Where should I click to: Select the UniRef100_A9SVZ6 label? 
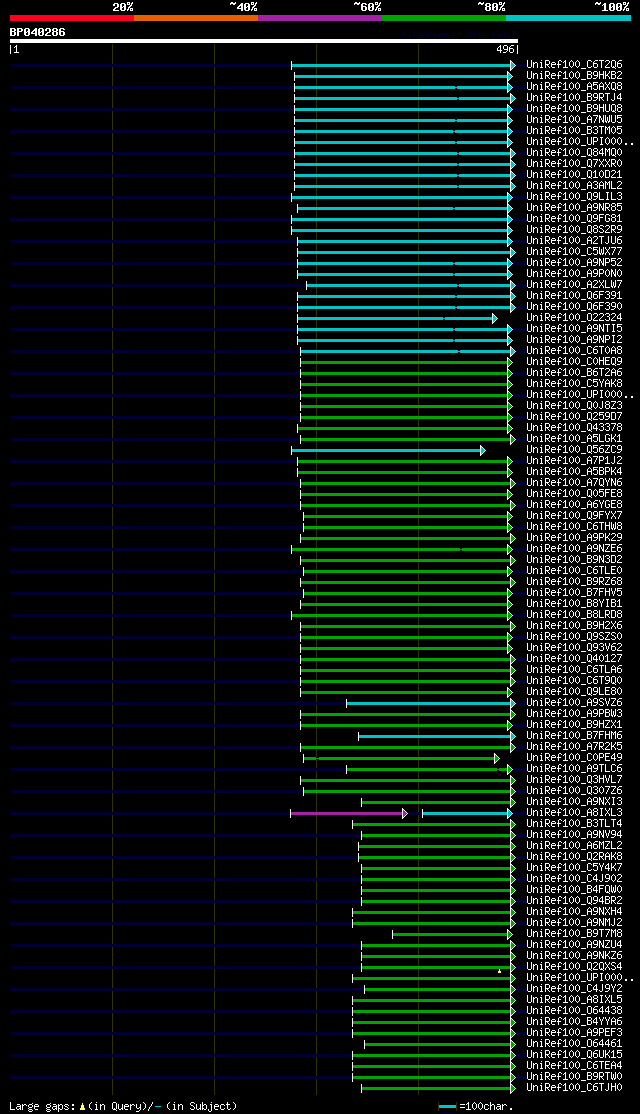coord(575,703)
